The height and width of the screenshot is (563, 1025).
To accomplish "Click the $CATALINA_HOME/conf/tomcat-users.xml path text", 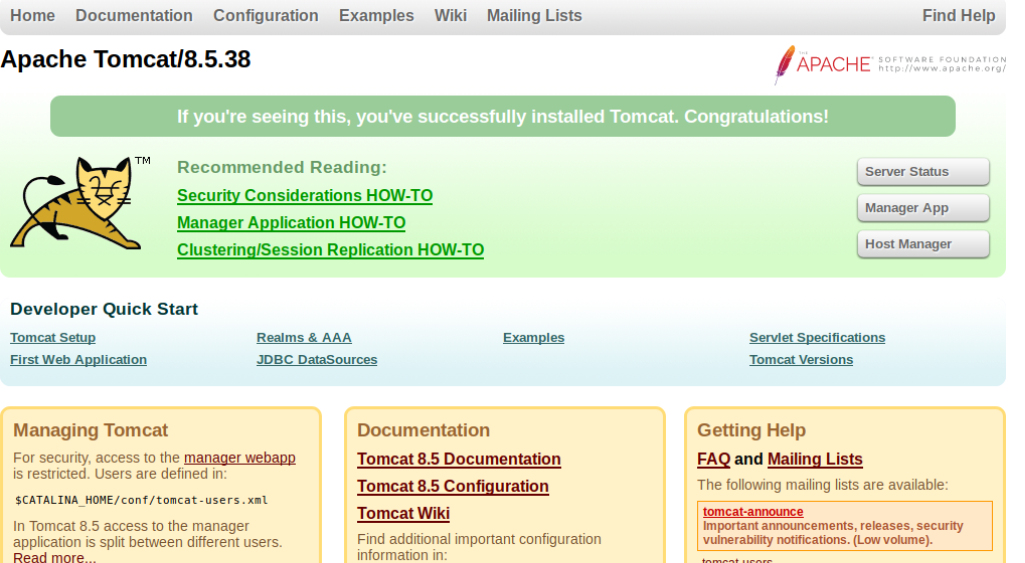I will (x=141, y=500).
